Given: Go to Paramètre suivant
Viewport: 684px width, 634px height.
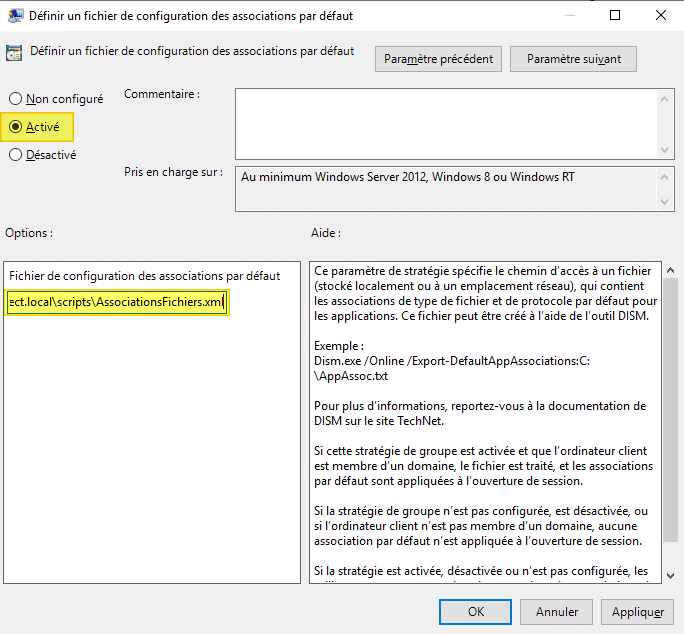Looking at the screenshot, I should click(x=573, y=59).
